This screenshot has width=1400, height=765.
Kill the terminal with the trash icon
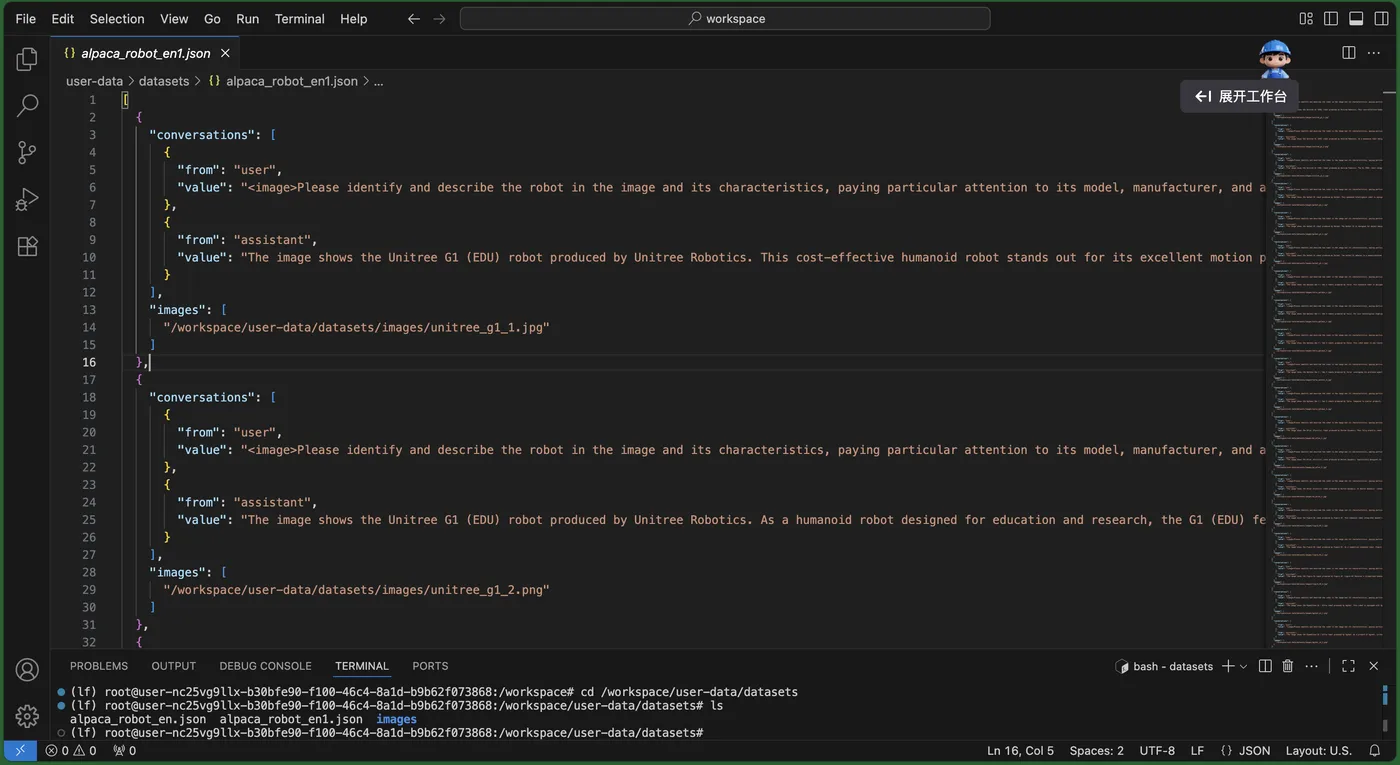1288,666
